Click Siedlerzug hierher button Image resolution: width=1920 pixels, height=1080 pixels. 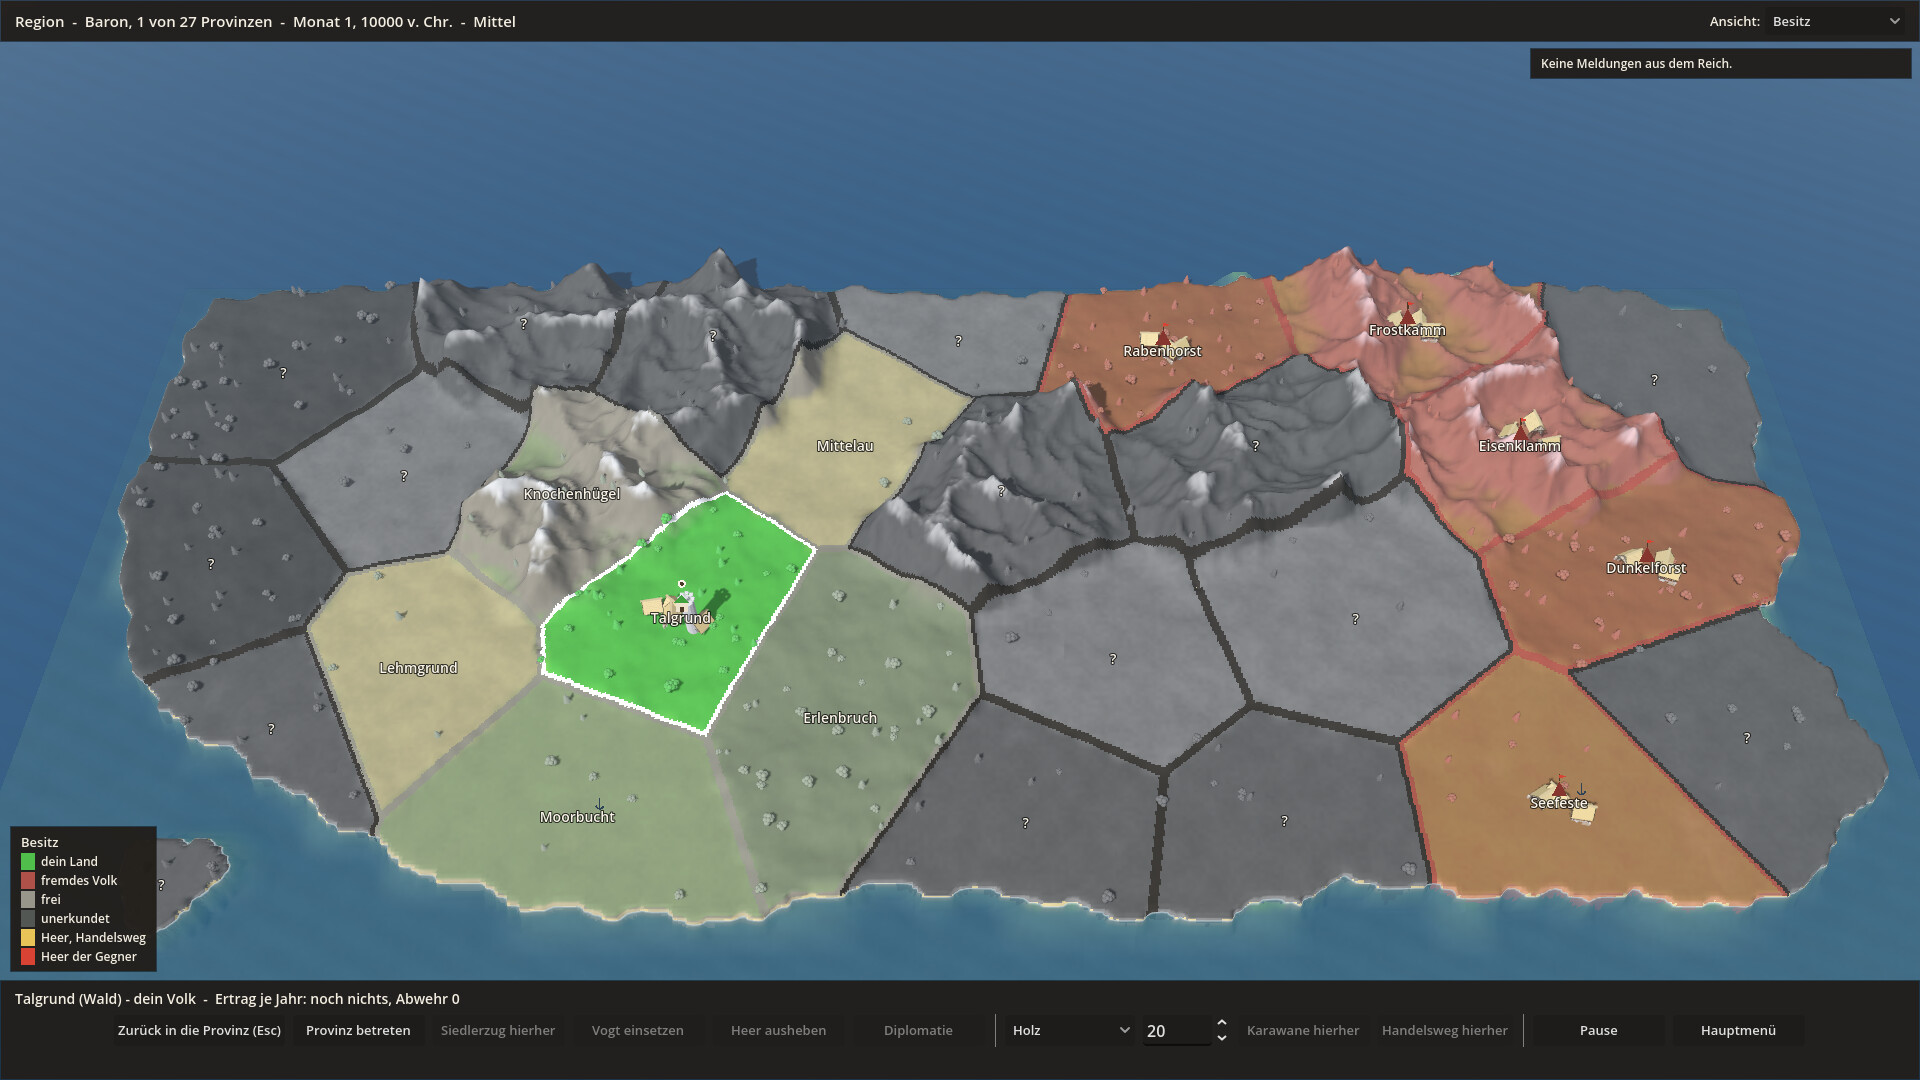(498, 1030)
